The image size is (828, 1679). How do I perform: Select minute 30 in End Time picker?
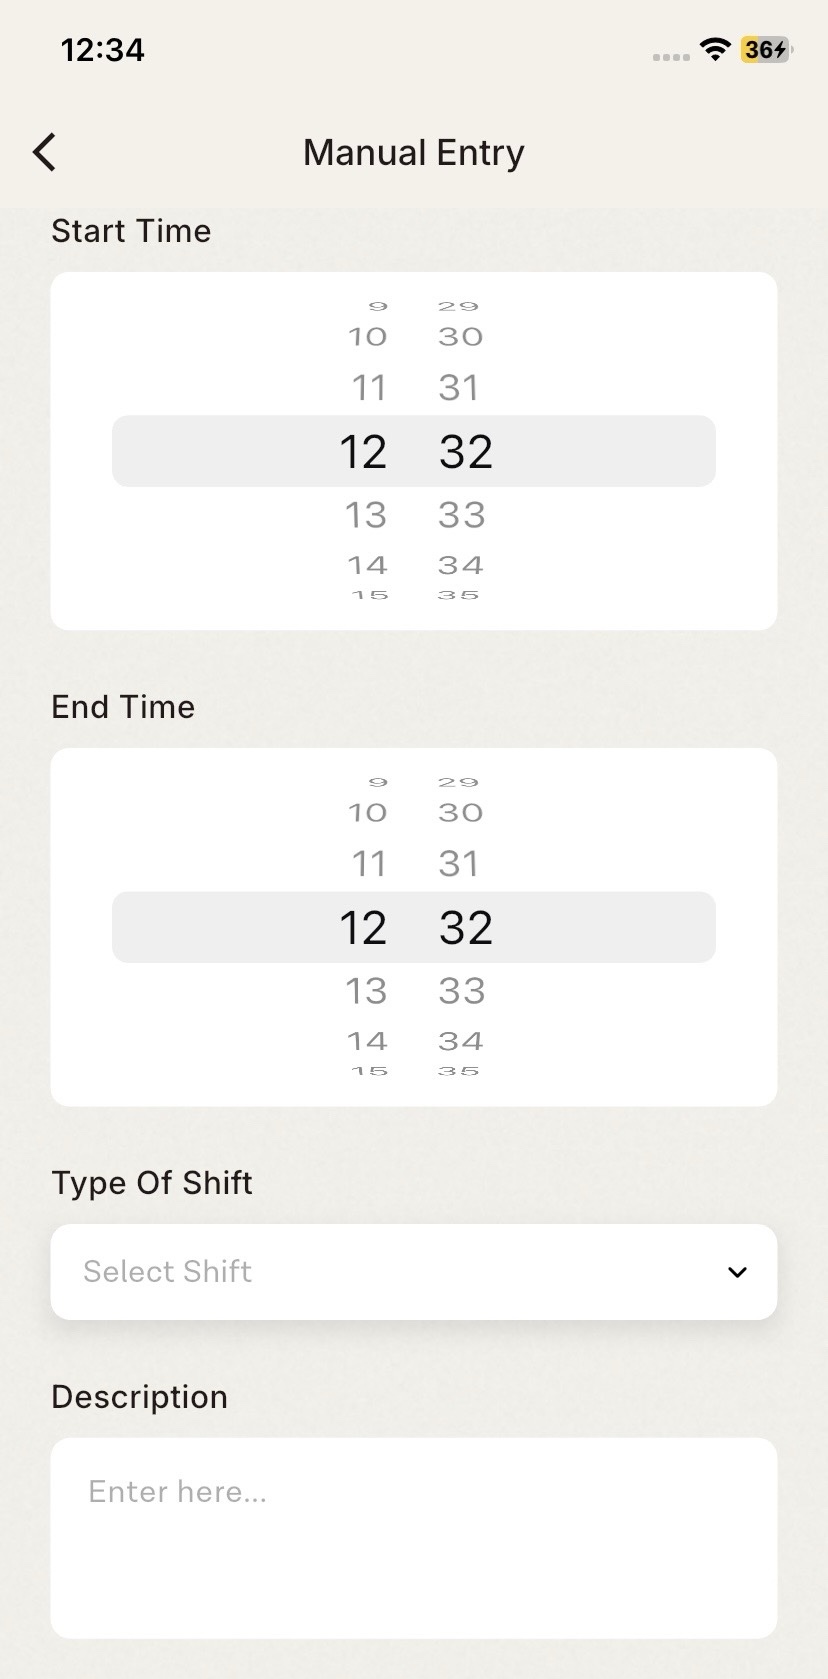point(460,813)
